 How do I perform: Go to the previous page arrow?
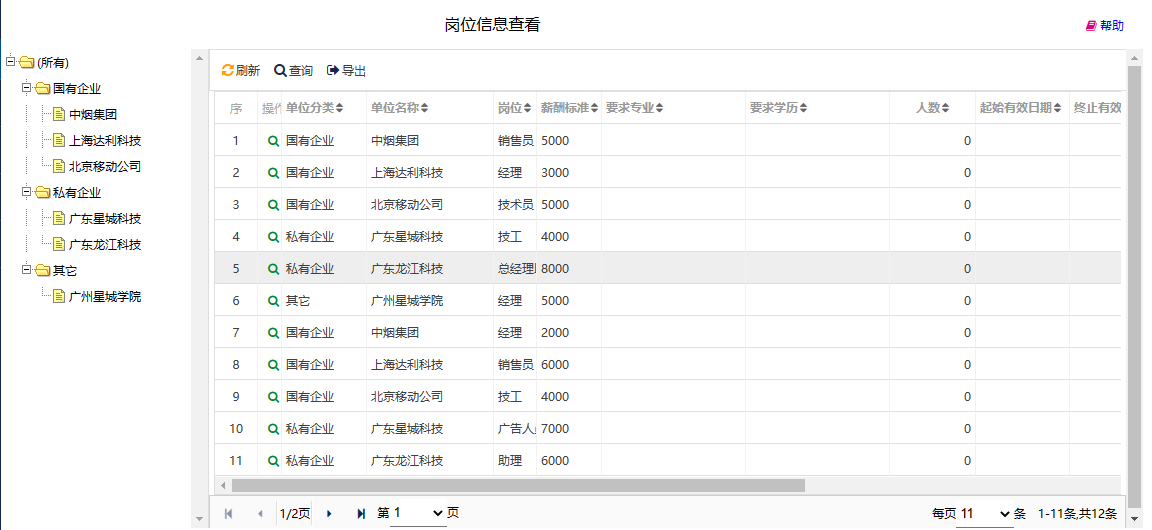[x=260, y=514]
